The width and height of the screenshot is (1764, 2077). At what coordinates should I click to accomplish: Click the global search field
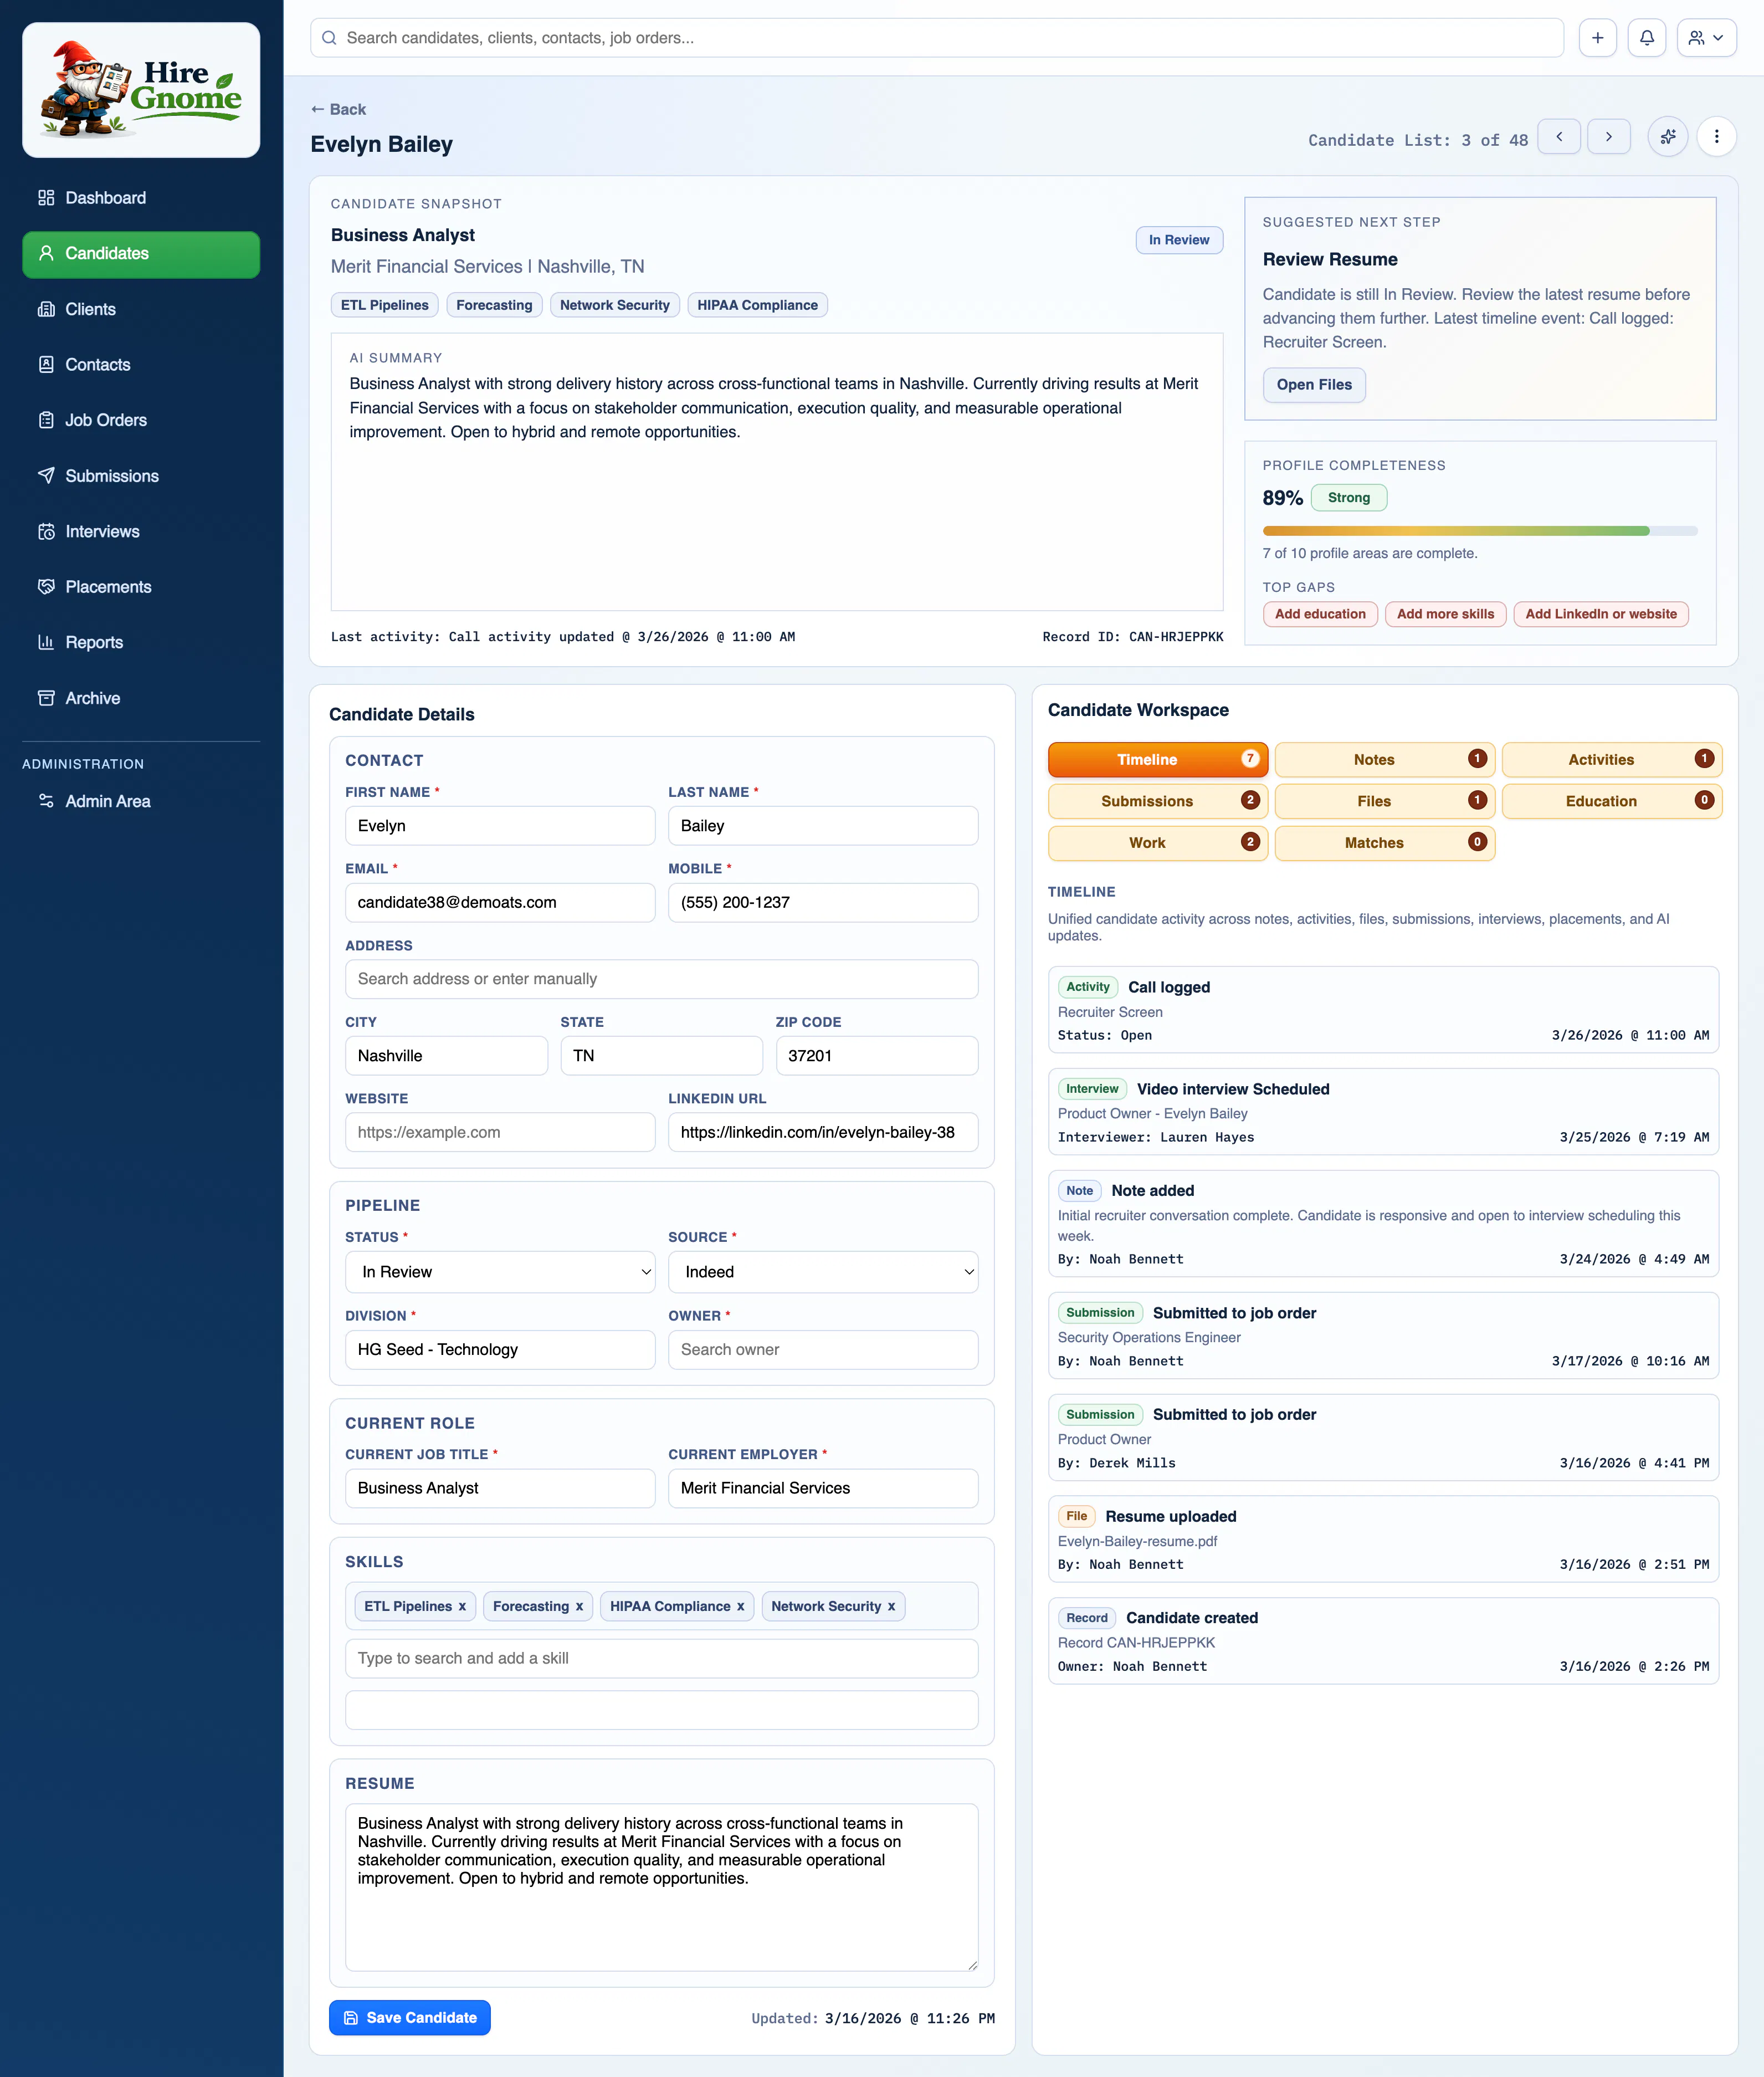point(937,38)
